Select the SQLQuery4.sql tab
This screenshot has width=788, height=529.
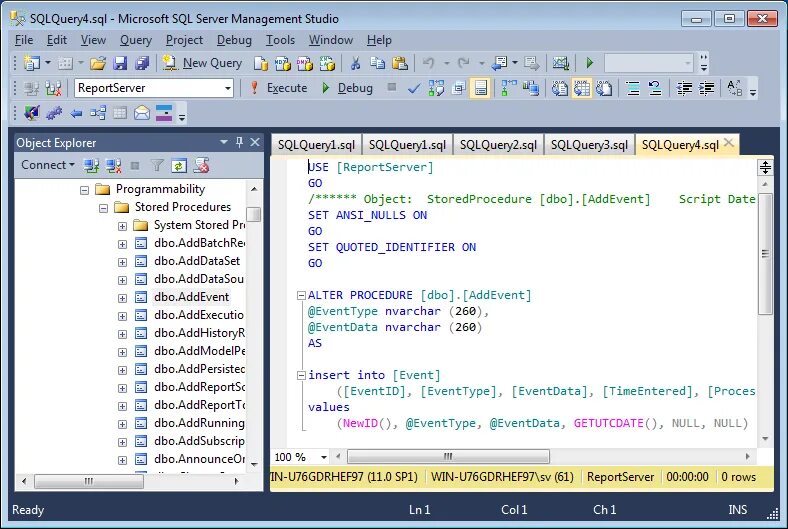pyautogui.click(x=680, y=145)
